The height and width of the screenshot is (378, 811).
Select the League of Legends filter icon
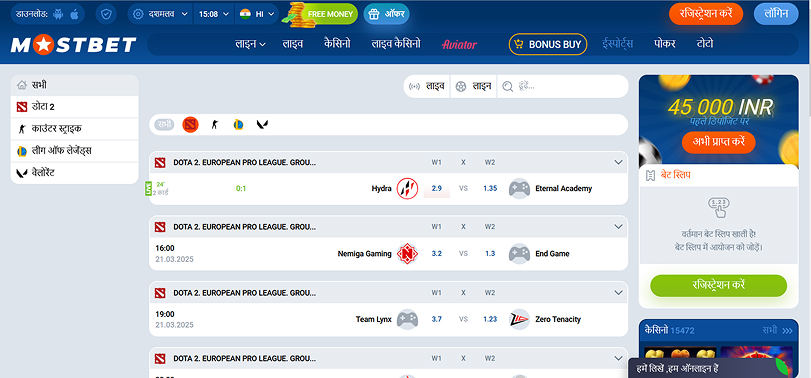click(x=238, y=125)
